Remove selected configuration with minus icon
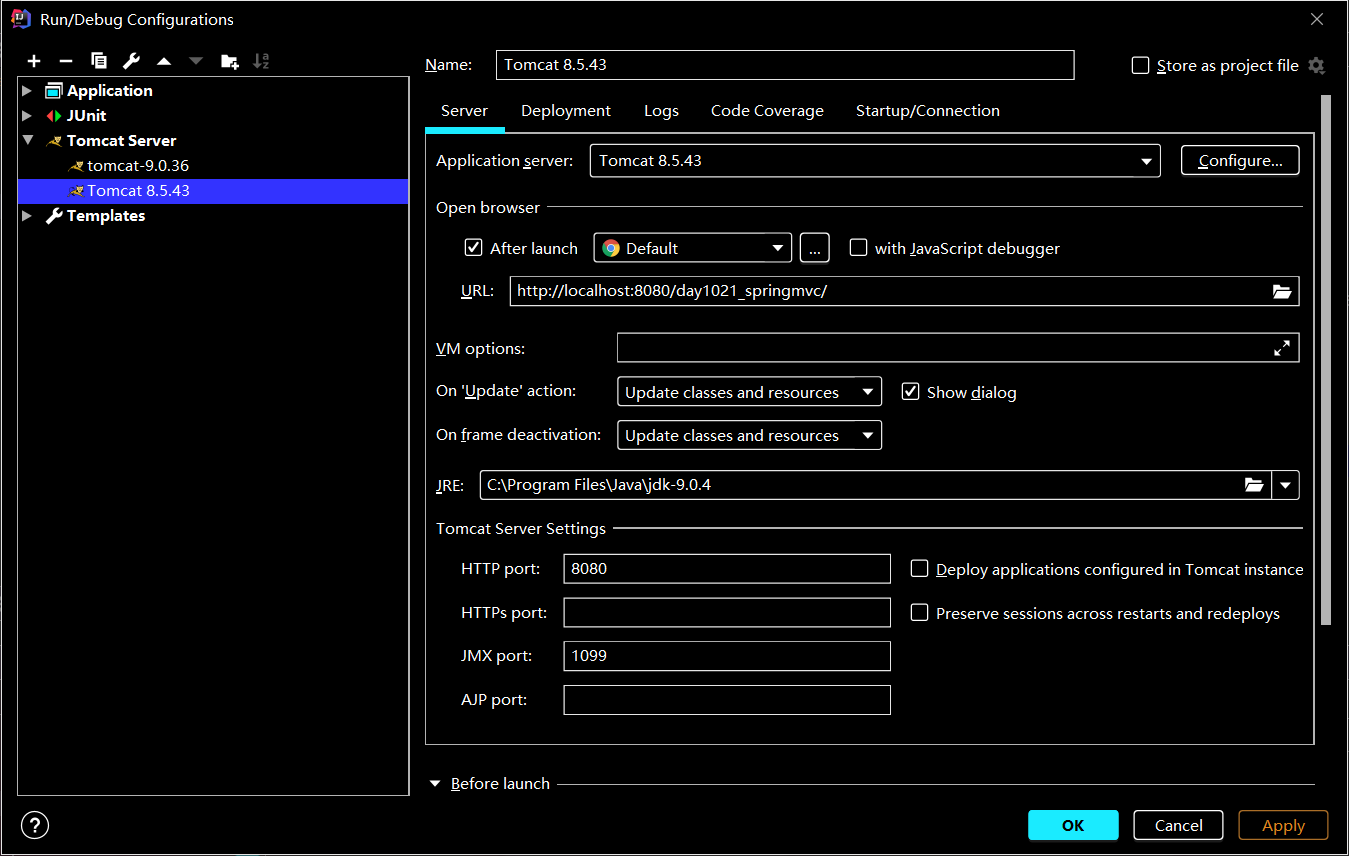The height and width of the screenshot is (856, 1349). pyautogui.click(x=66, y=61)
